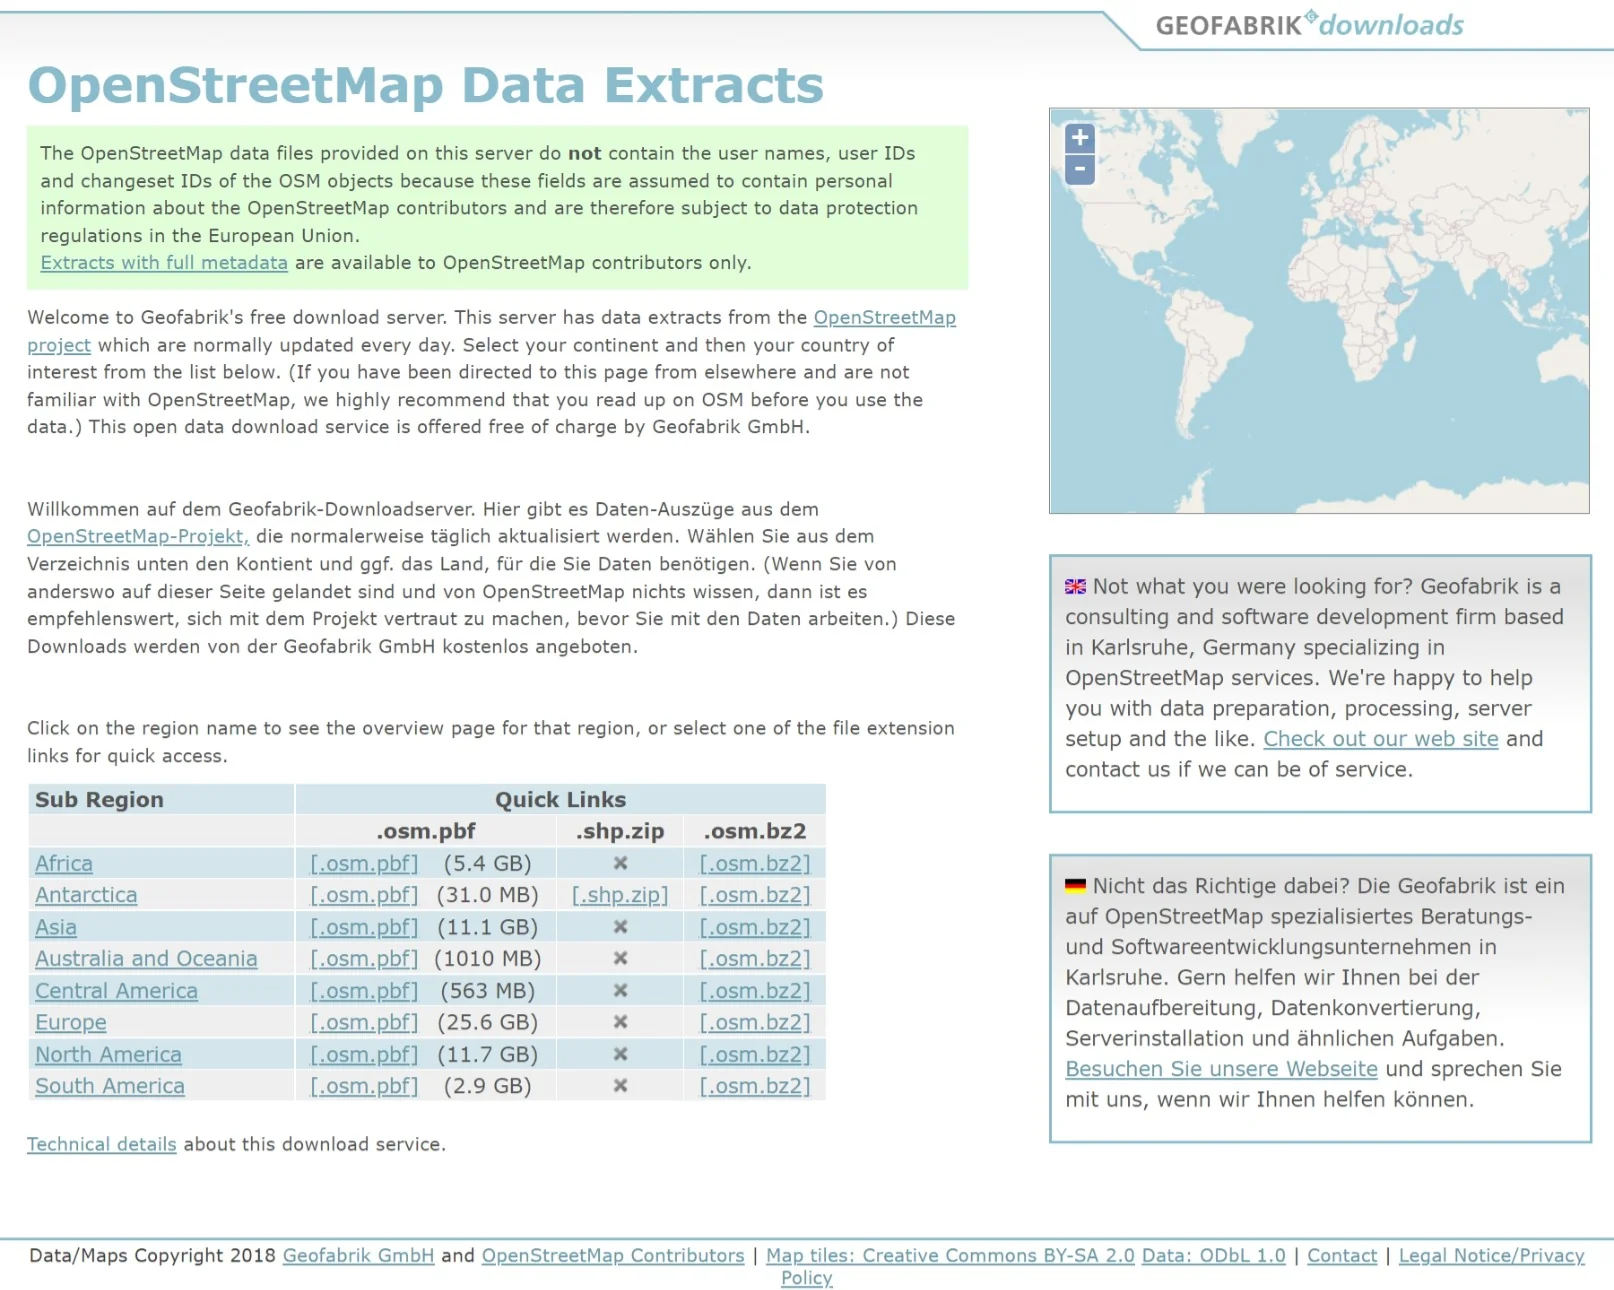Open Map tiles Creative Commons BY-SA link
This screenshot has height=1290, width=1614.
(x=950, y=1256)
